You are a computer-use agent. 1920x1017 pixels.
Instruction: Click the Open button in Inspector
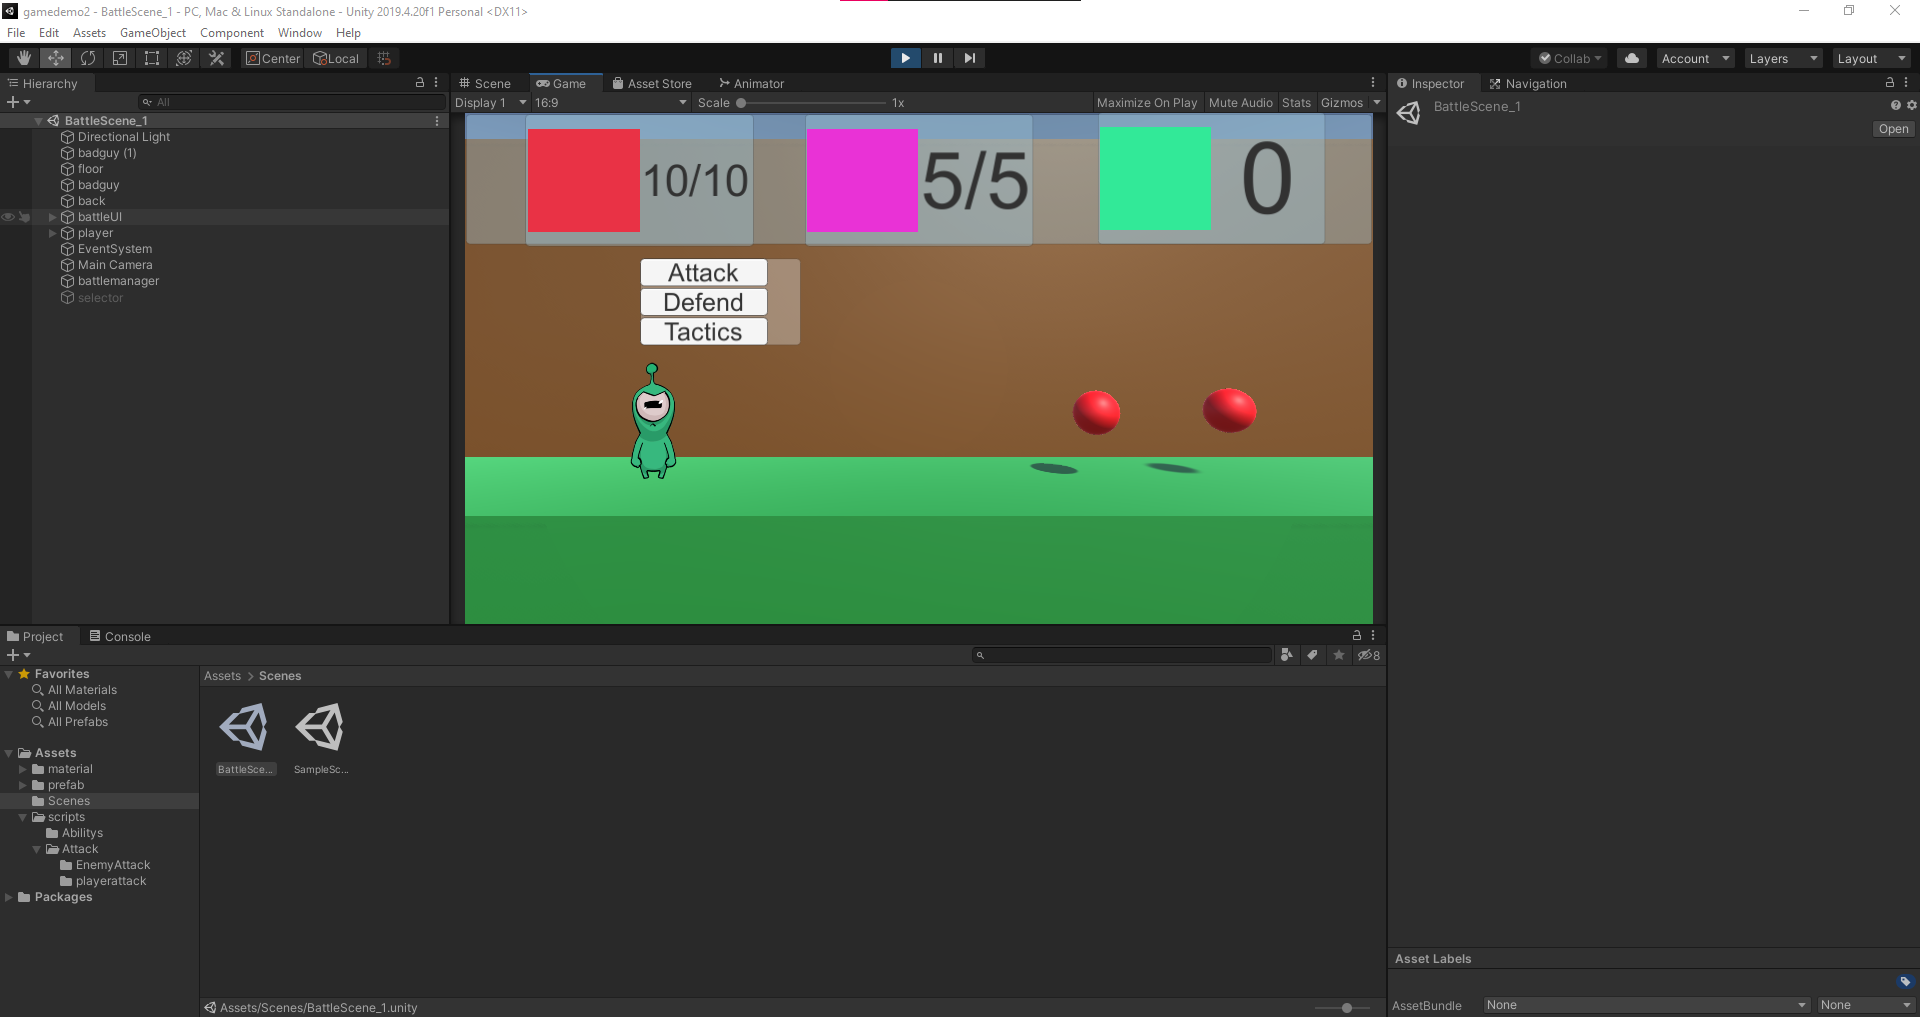(x=1893, y=129)
